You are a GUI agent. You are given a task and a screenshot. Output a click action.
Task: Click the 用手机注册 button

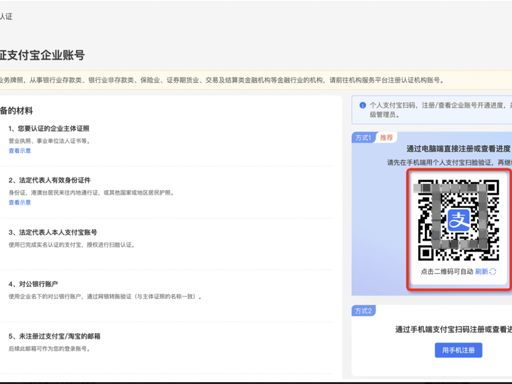pyautogui.click(x=458, y=350)
